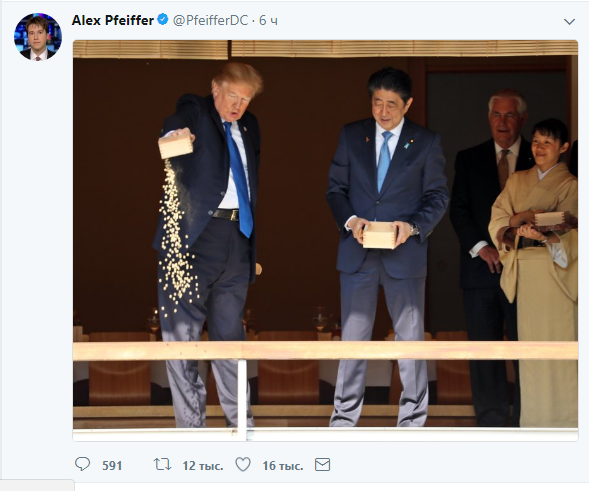Click the blue verified badge
589x491 pixels.
pyautogui.click(x=163, y=20)
